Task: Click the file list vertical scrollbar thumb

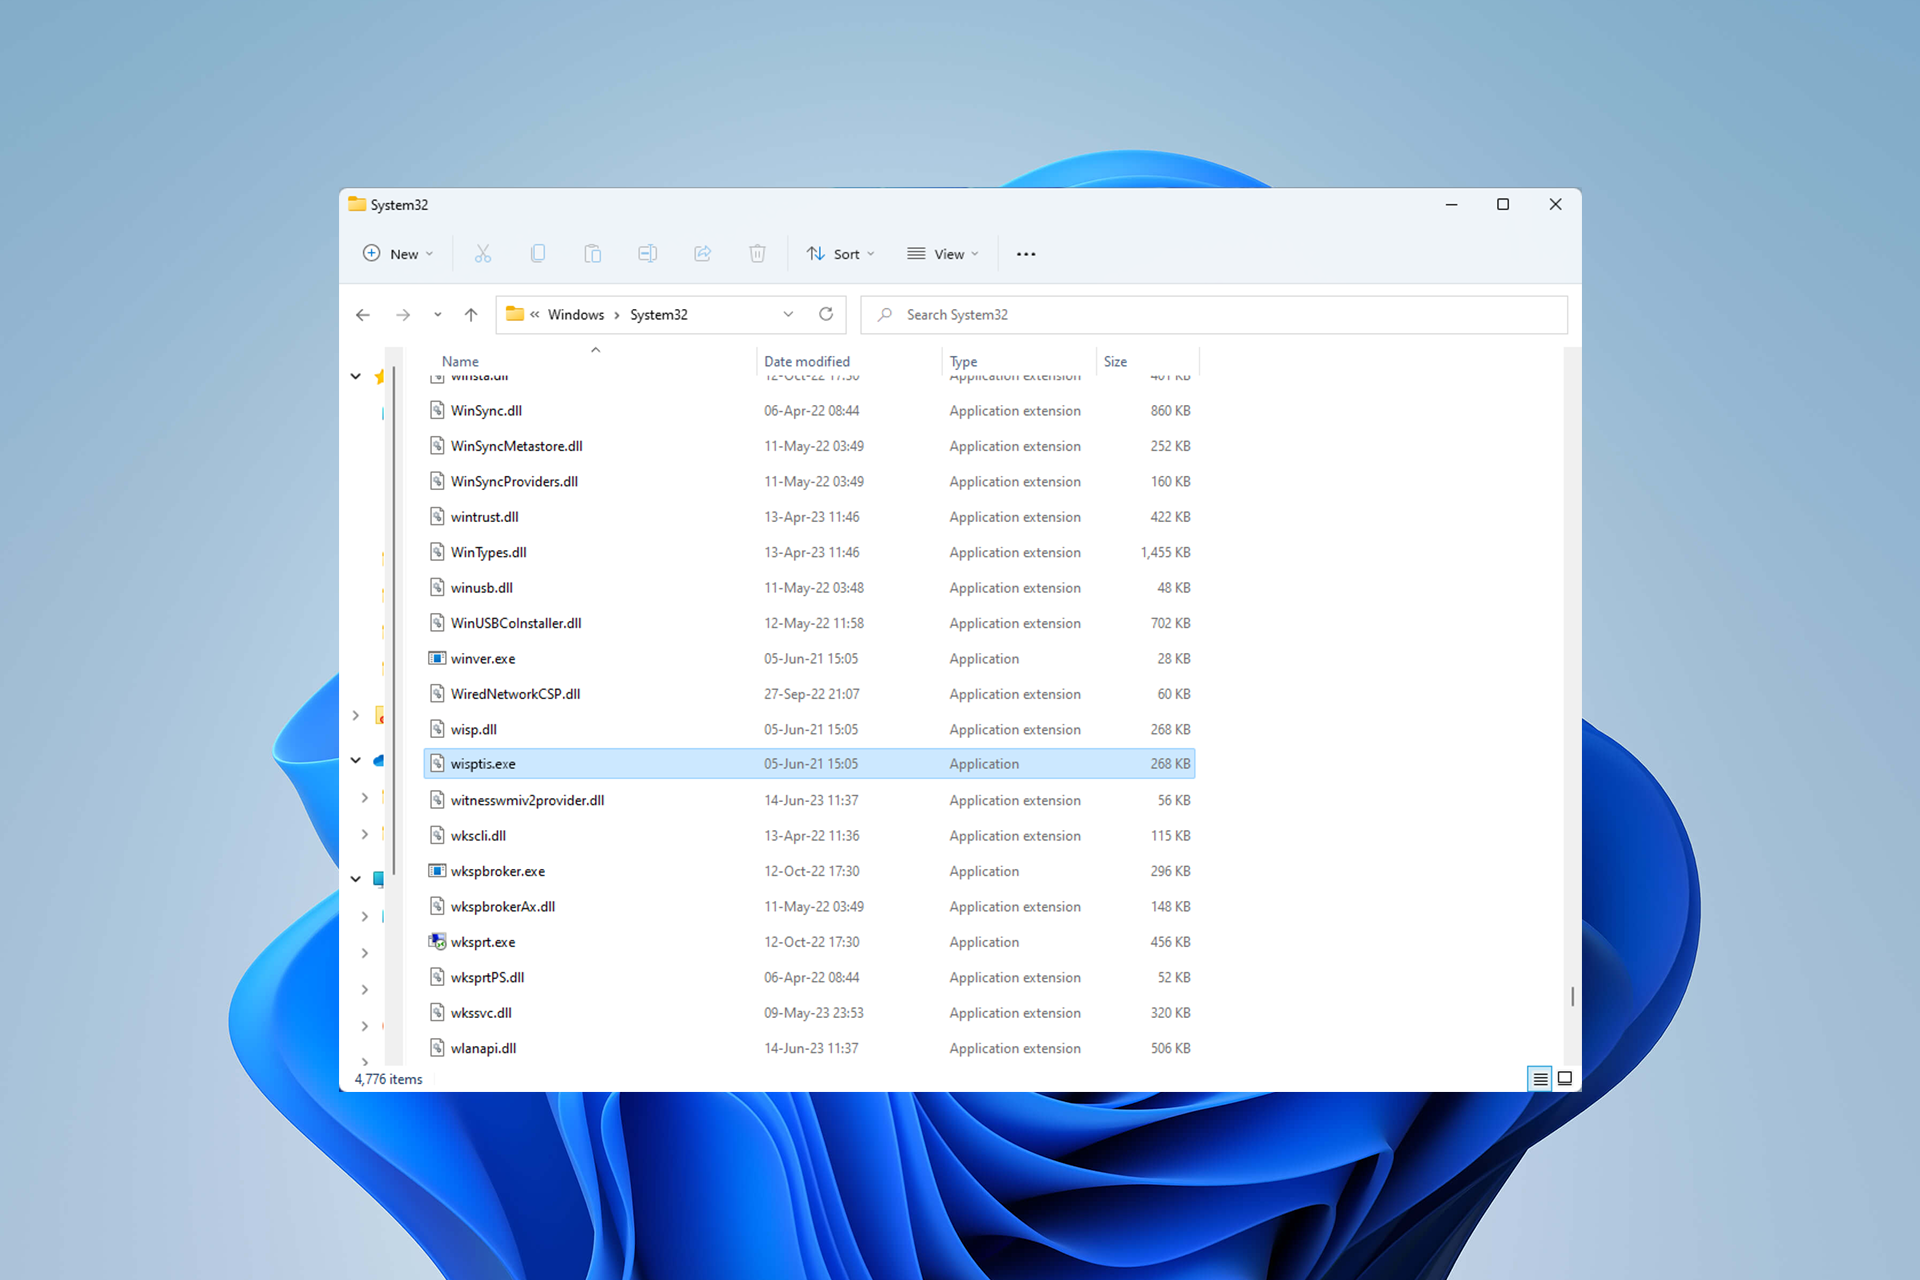Action: click(x=1572, y=996)
